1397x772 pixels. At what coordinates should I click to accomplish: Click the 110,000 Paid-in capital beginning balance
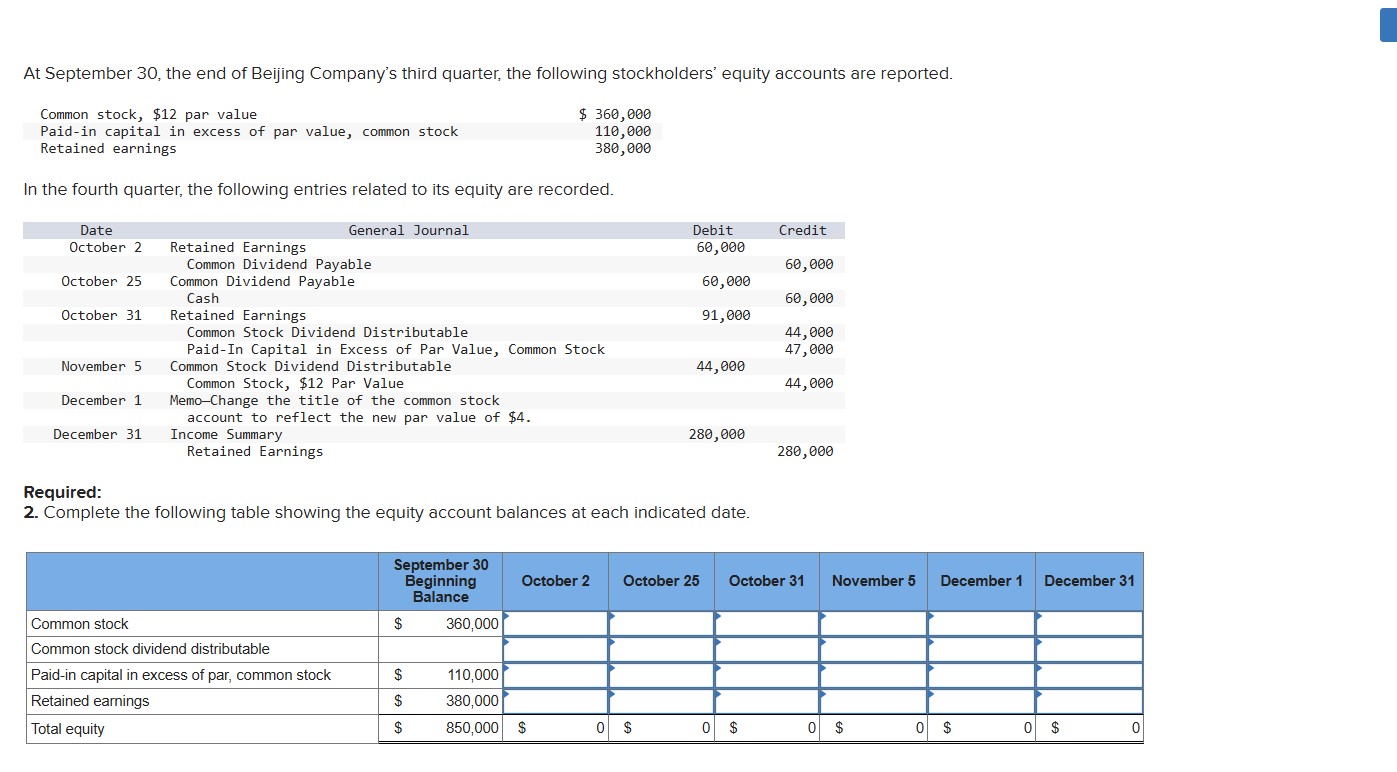click(x=472, y=675)
